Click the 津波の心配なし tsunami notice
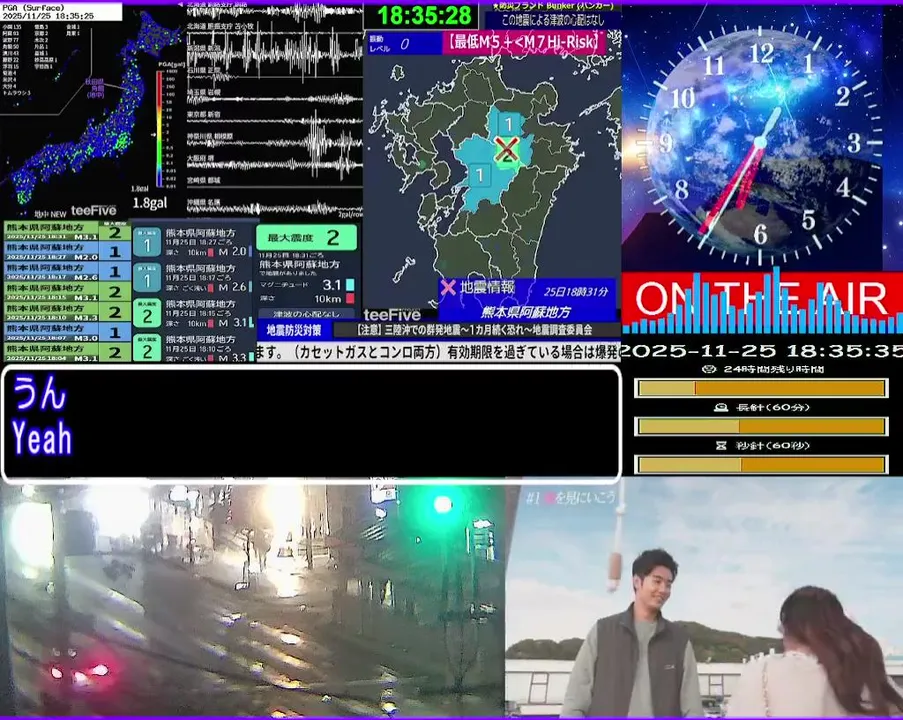903x720 pixels. 306,314
